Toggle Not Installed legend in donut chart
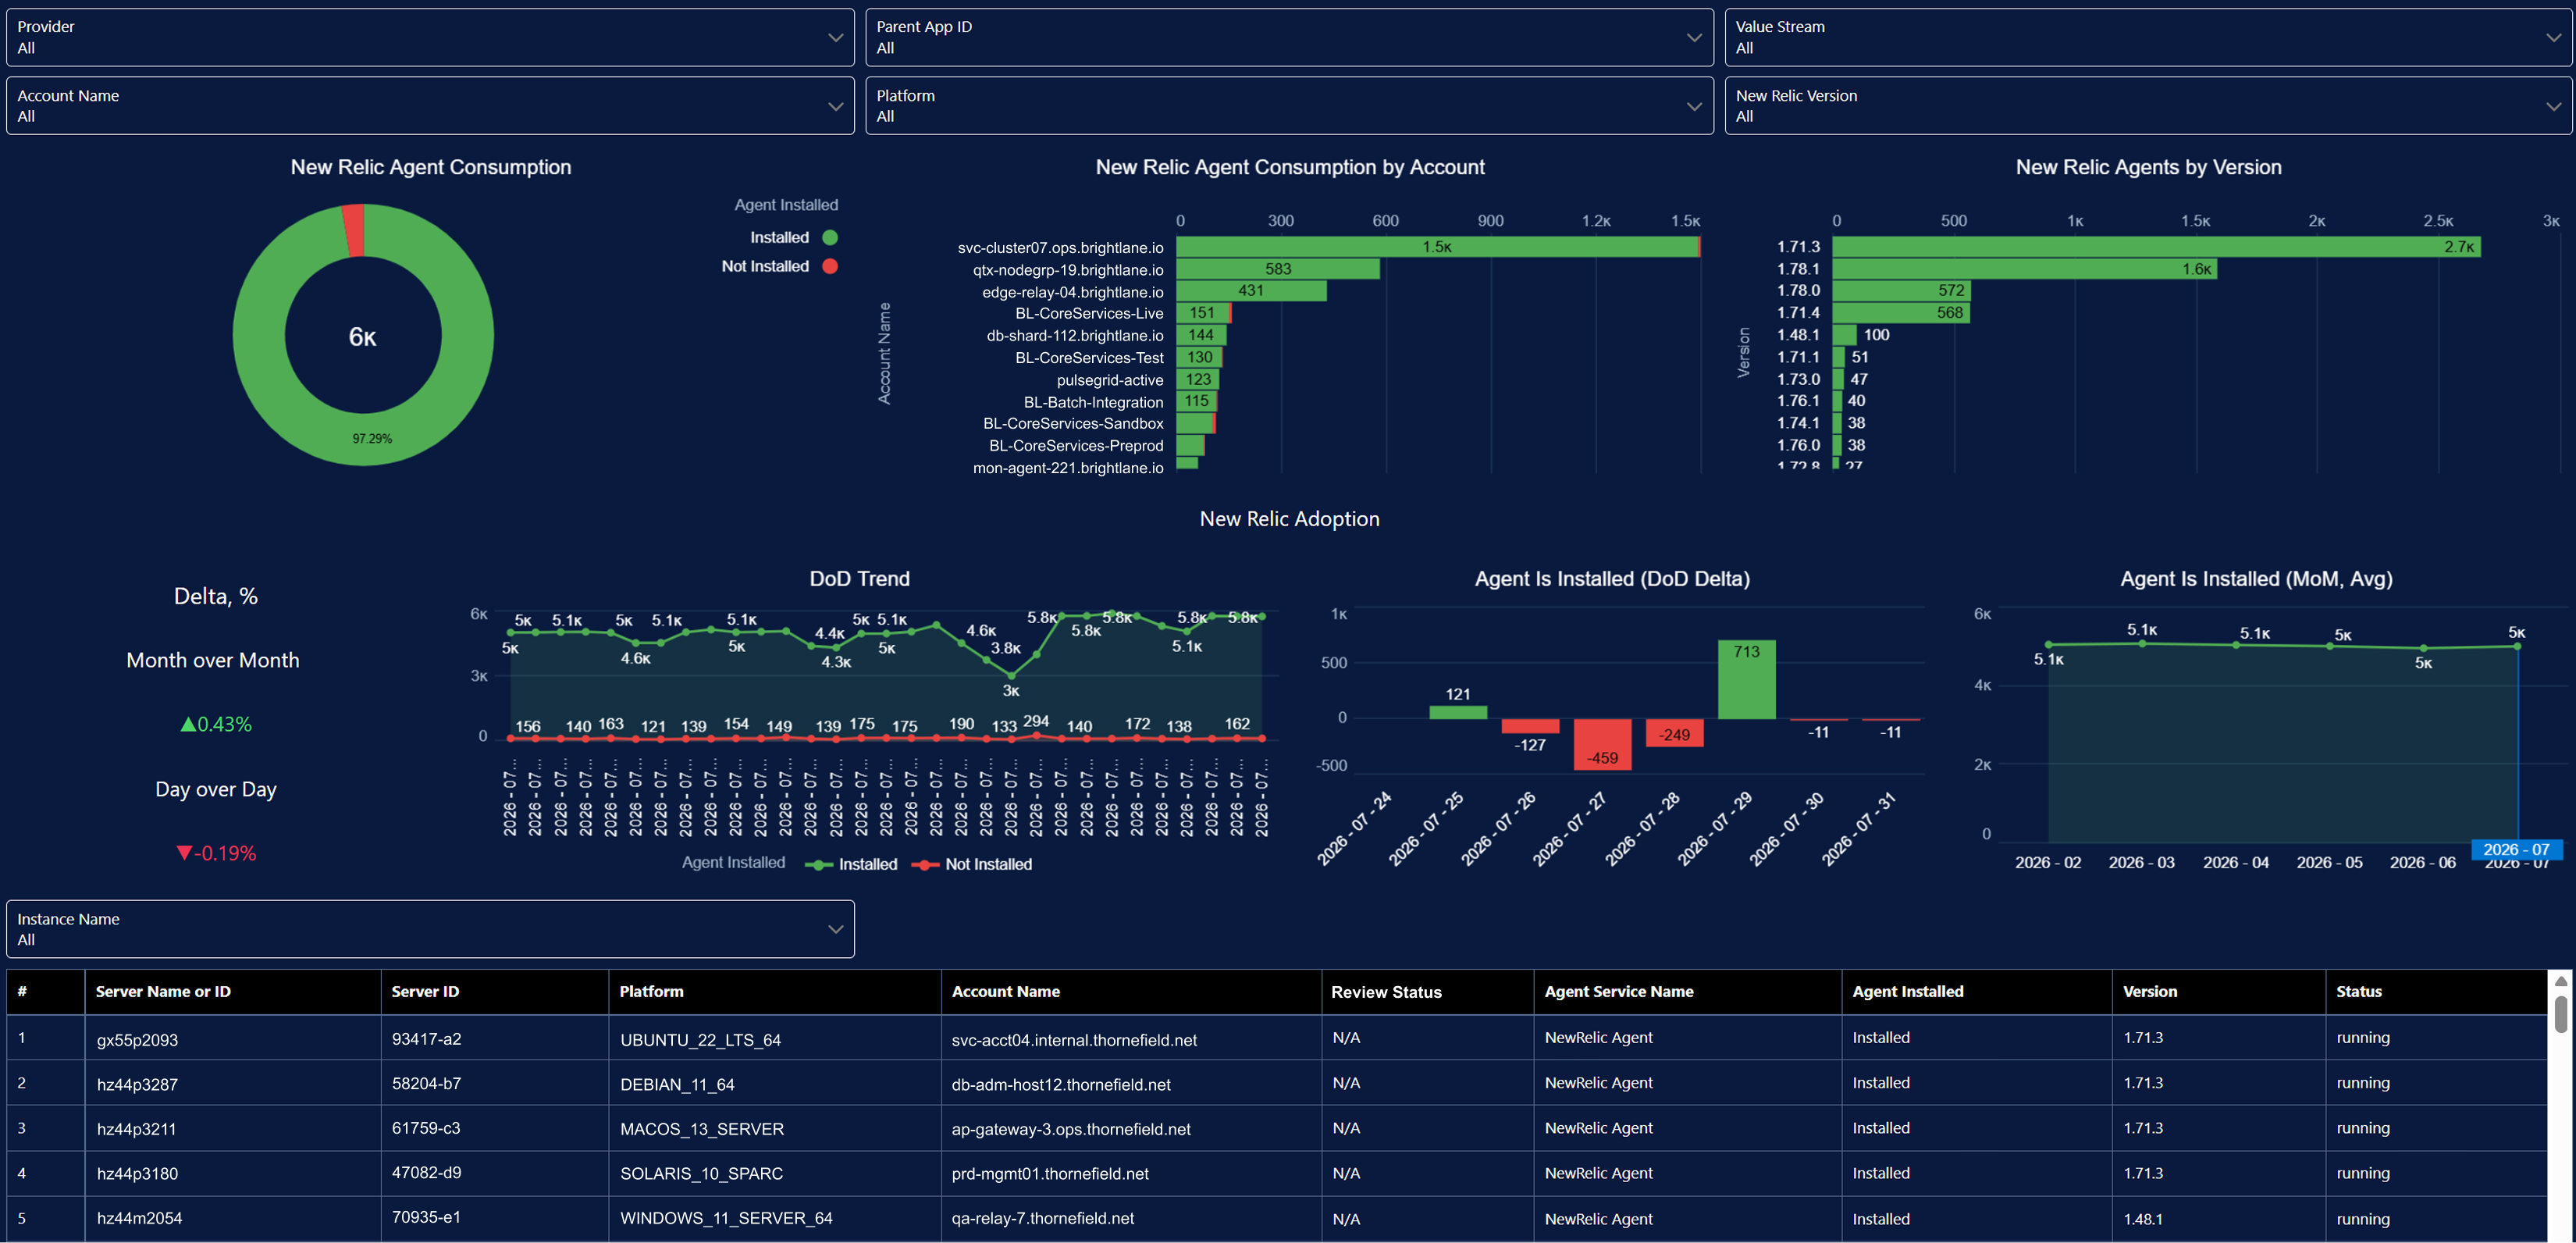2576x1243 pixels. click(779, 266)
